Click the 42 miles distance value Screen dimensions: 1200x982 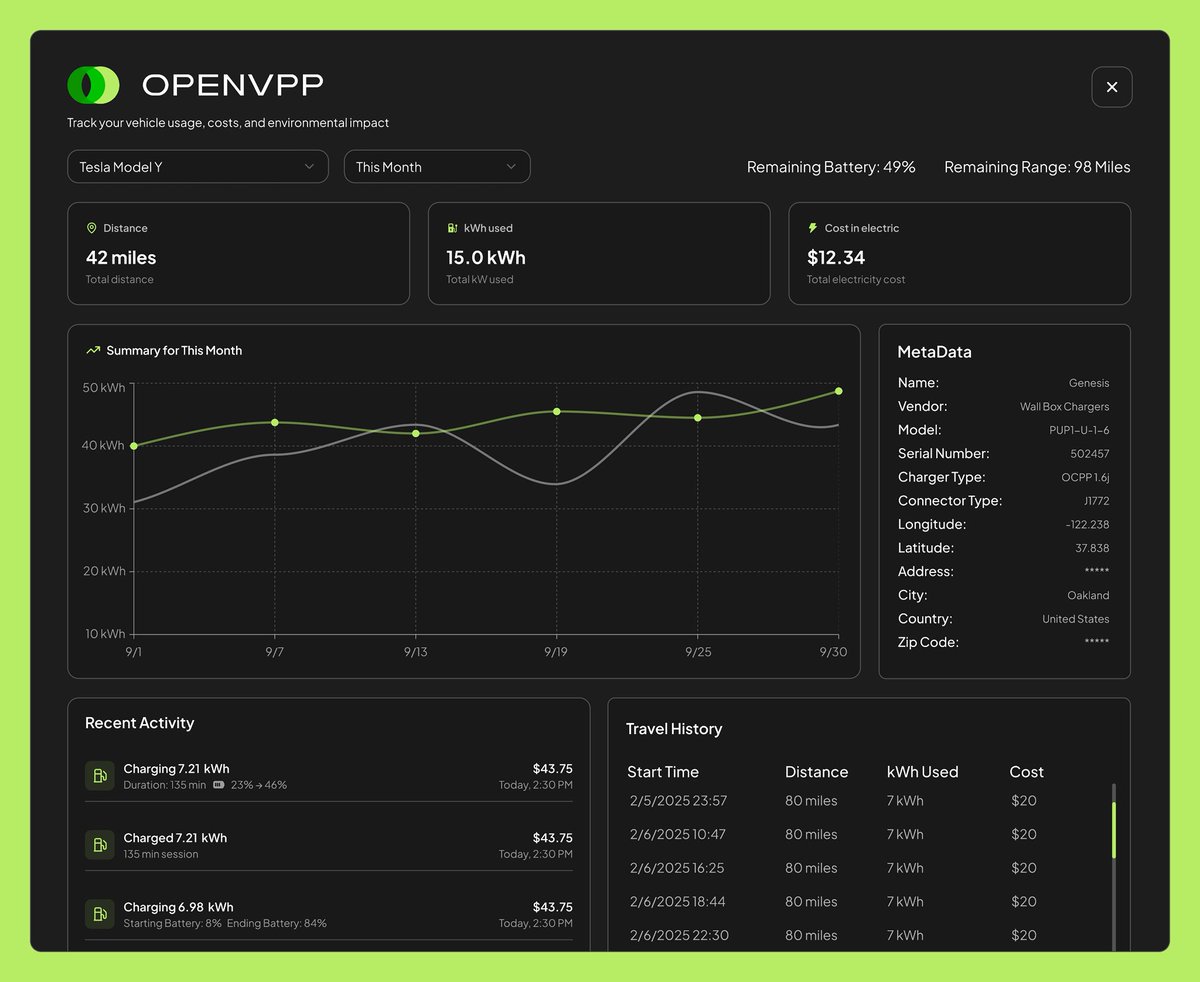tap(121, 258)
